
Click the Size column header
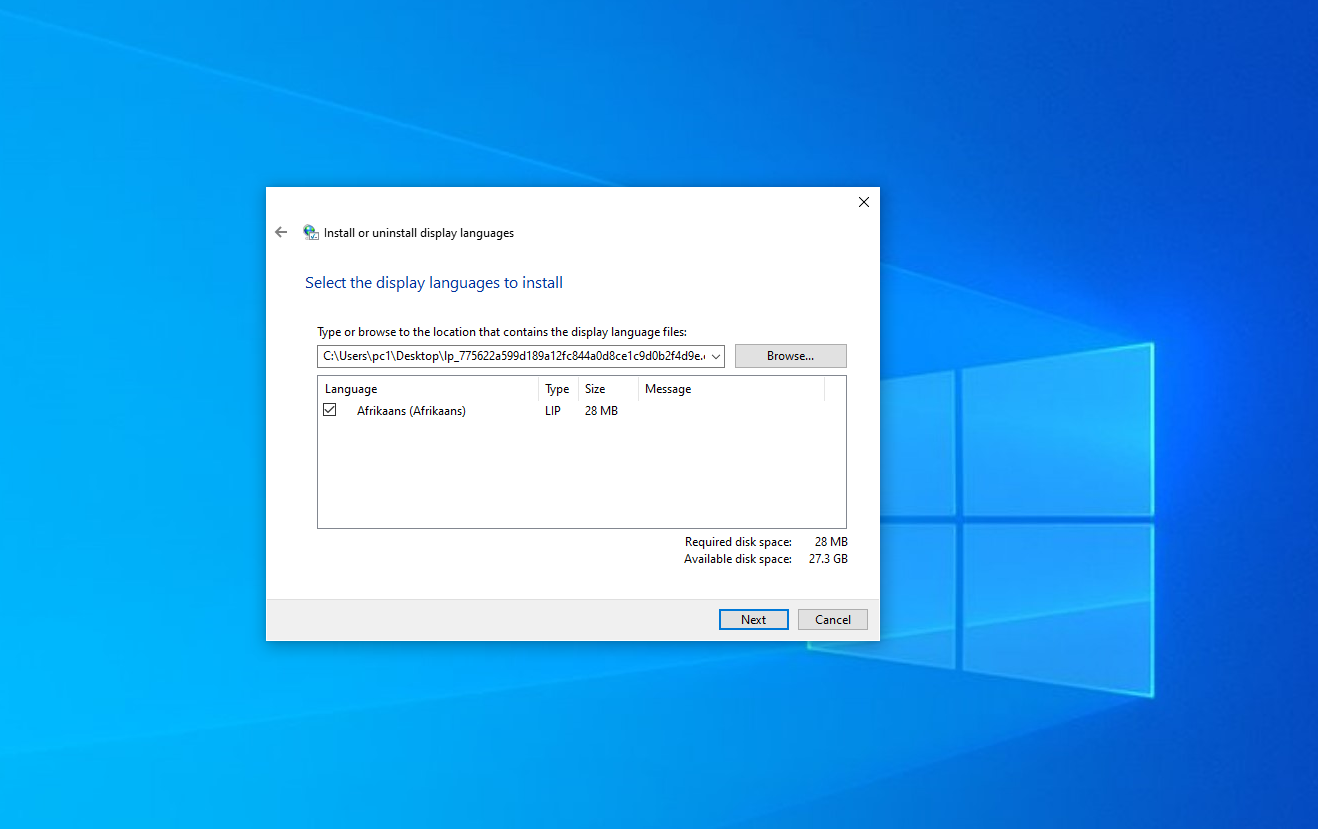coord(608,389)
